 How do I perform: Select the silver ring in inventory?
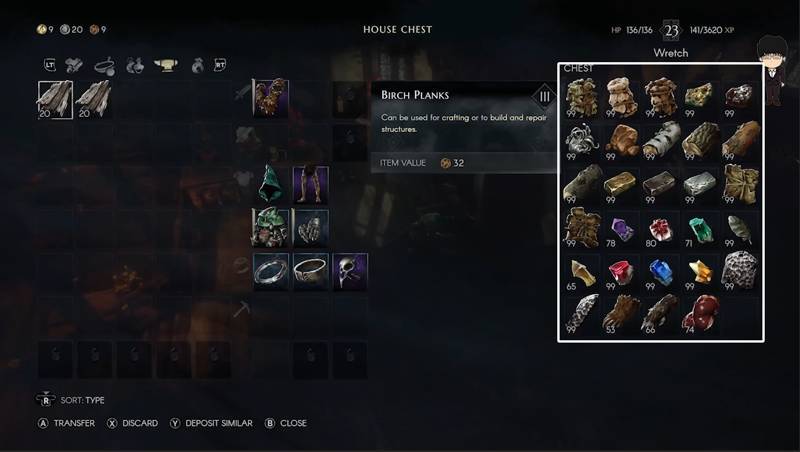pyautogui.click(x=270, y=272)
